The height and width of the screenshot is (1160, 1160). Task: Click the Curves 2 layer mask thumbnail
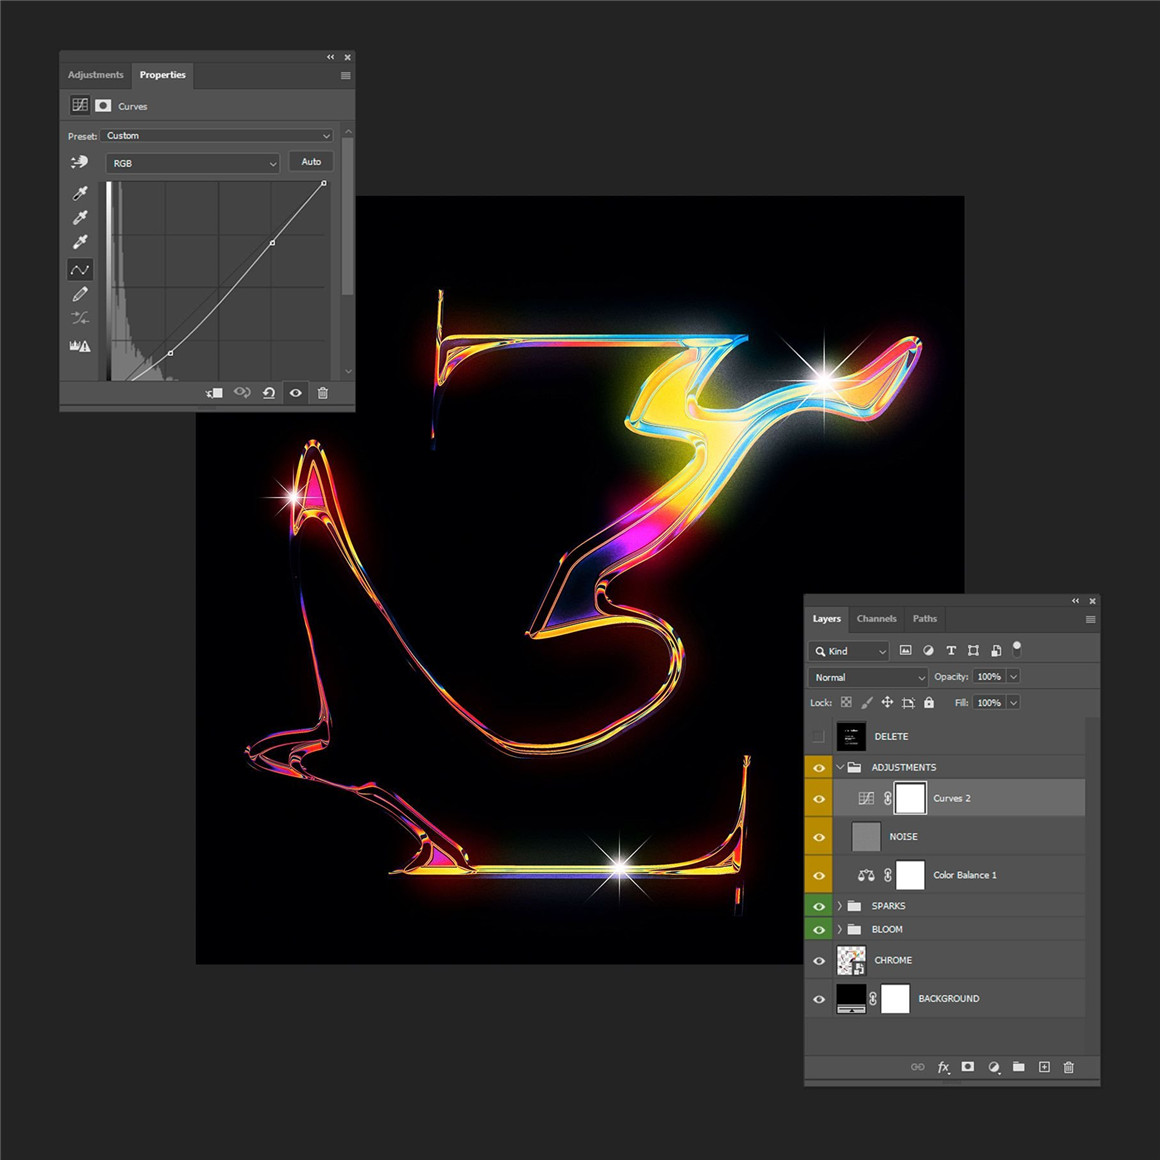point(910,798)
